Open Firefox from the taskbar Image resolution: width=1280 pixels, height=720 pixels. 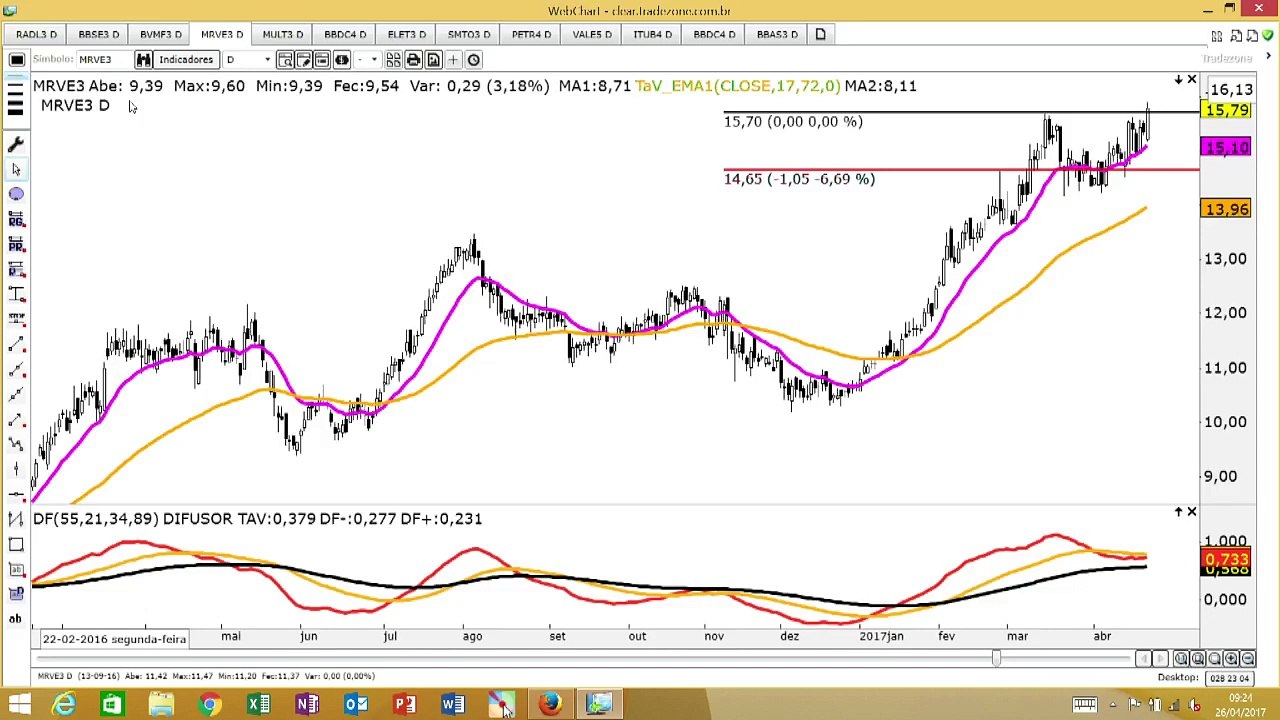point(550,705)
